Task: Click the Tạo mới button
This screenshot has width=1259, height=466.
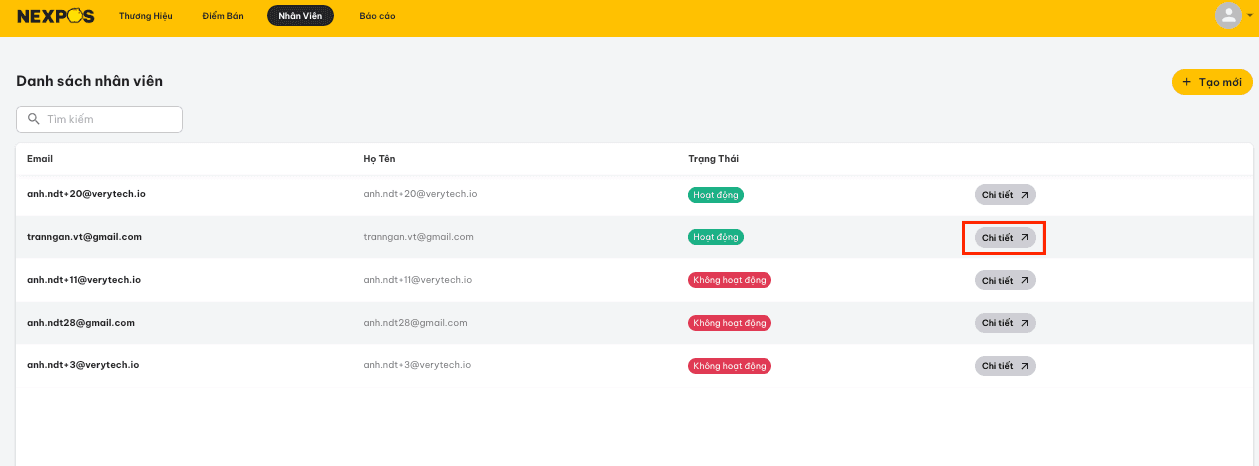Action: [x=1212, y=82]
